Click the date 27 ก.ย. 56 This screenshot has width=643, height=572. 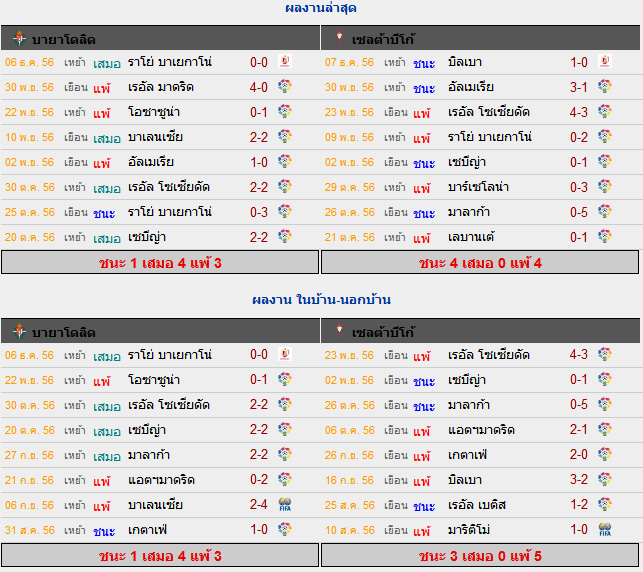point(29,455)
